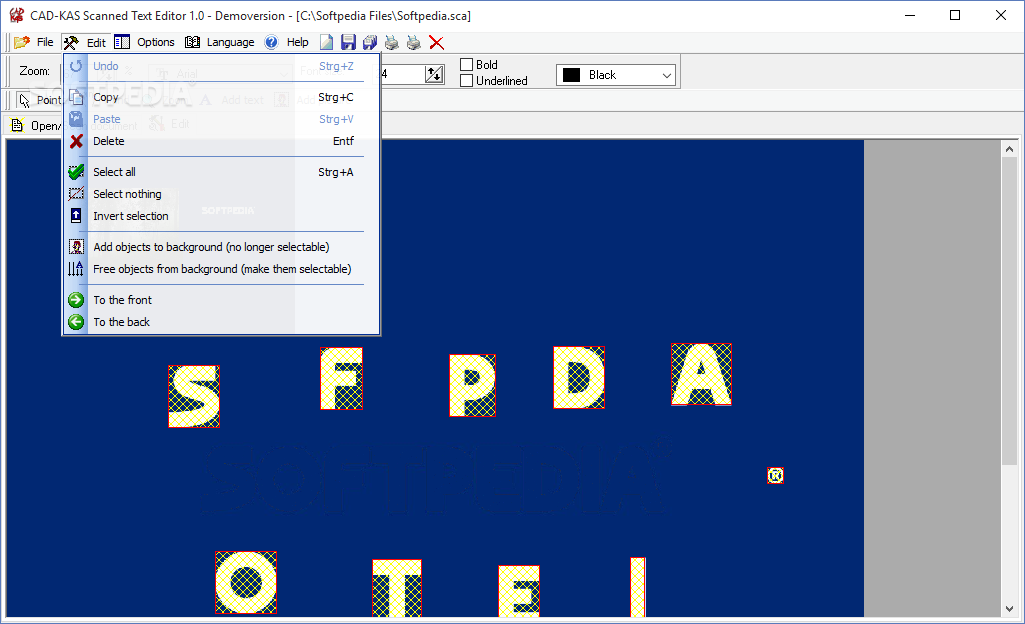Choose Invert selection from the menu
The image size is (1025, 624).
point(221,216)
